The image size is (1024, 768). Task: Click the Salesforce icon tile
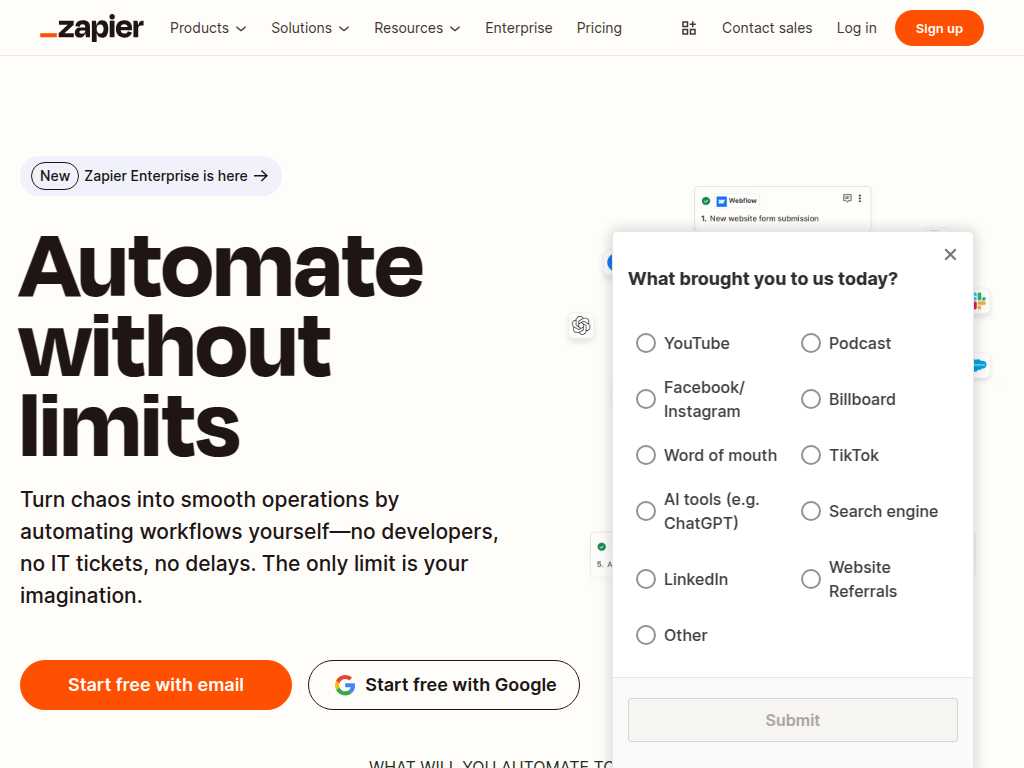coord(980,365)
